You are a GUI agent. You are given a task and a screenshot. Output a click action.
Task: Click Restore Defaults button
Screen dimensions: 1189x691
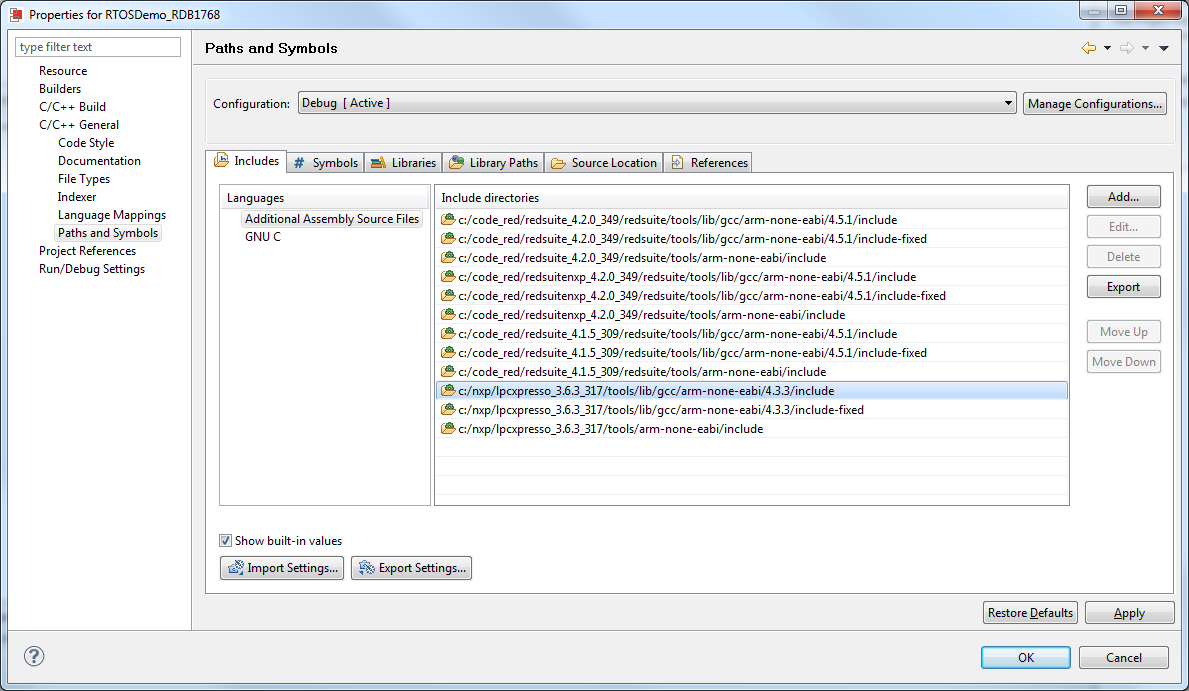point(1031,613)
